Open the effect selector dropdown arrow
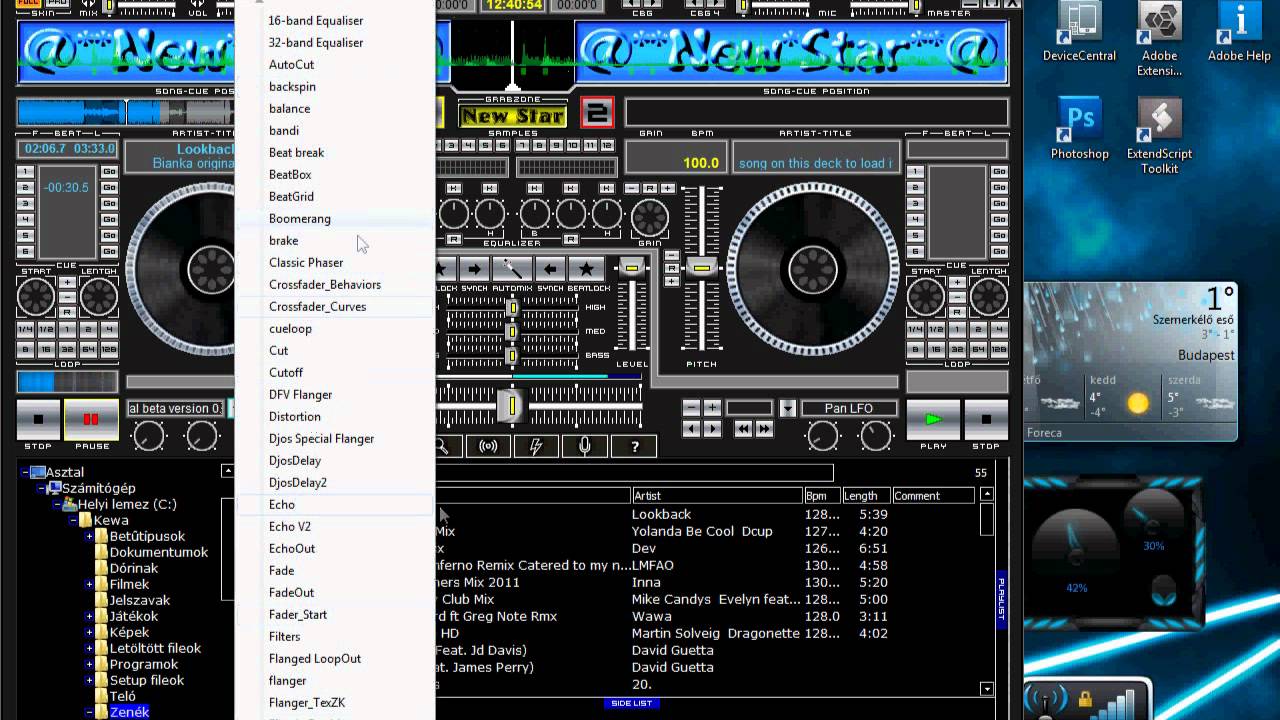This screenshot has height=720, width=1280. click(x=788, y=408)
